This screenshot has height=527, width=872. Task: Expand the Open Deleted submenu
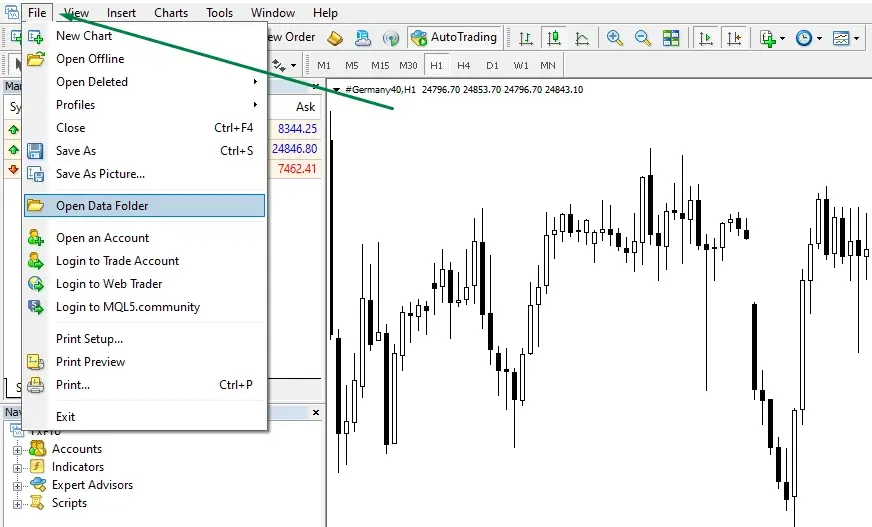pyautogui.click(x=145, y=82)
